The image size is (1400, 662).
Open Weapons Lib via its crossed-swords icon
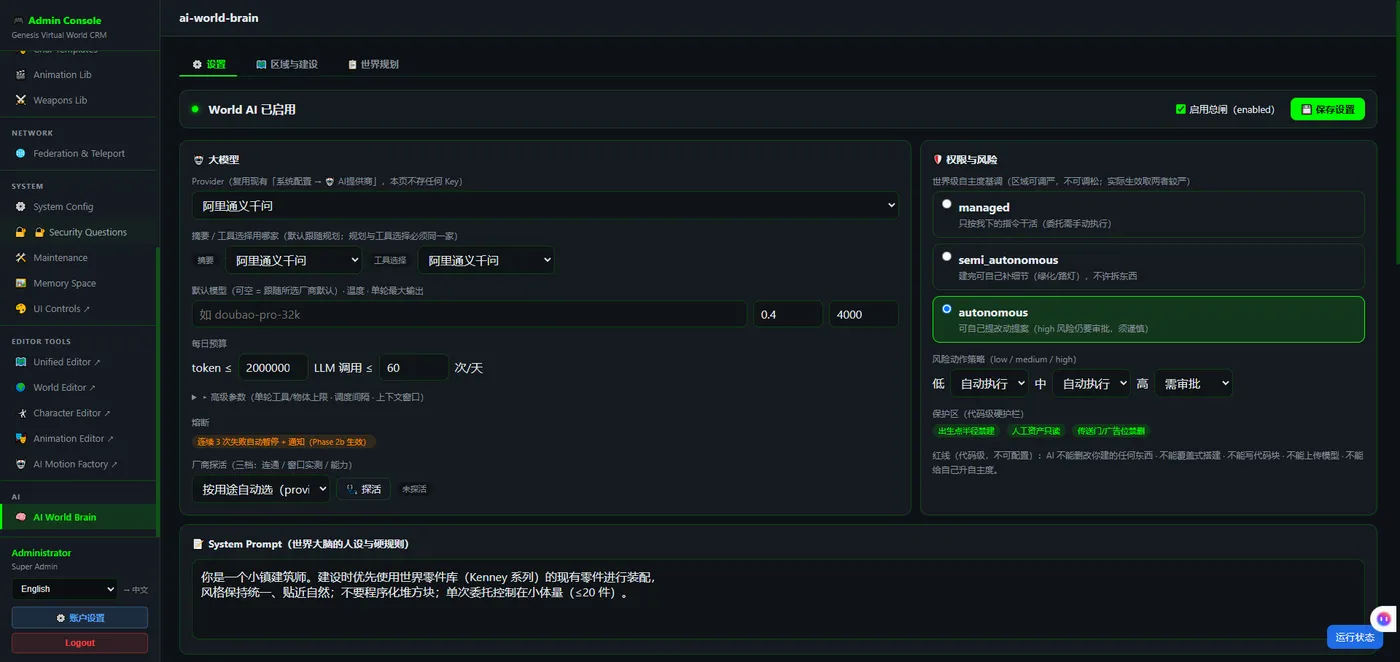(22, 100)
